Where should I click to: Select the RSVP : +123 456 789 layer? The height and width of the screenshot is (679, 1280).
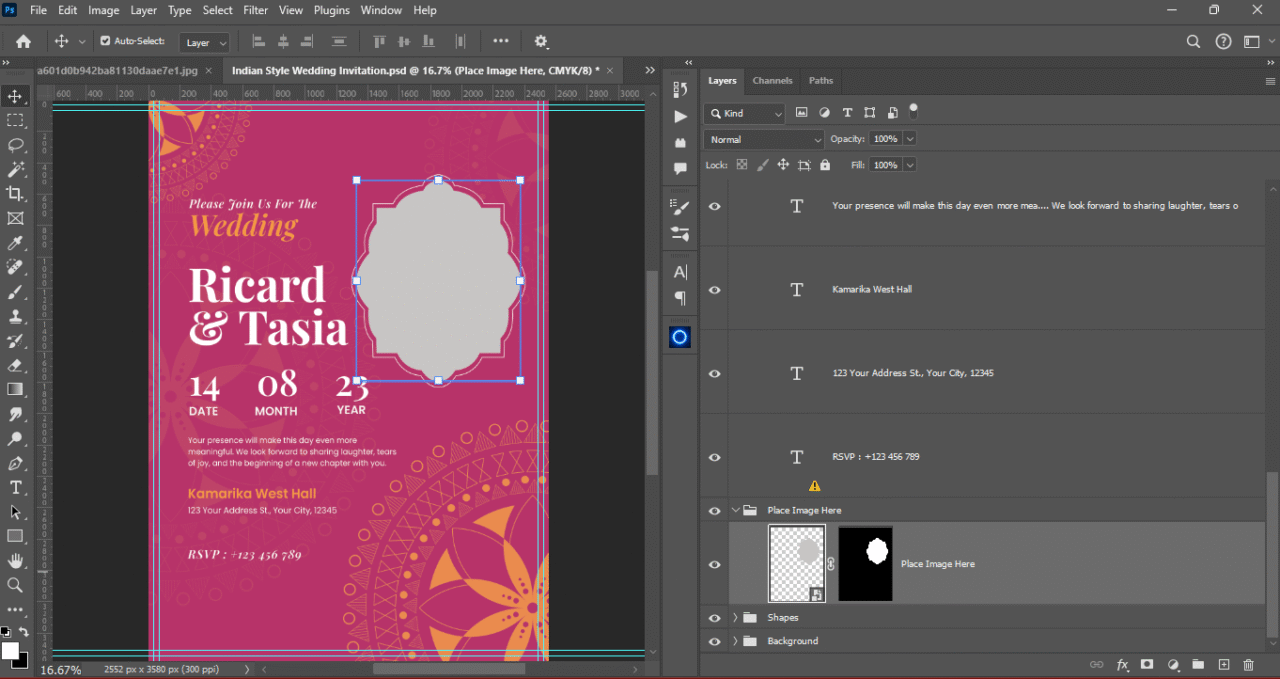(x=875, y=457)
